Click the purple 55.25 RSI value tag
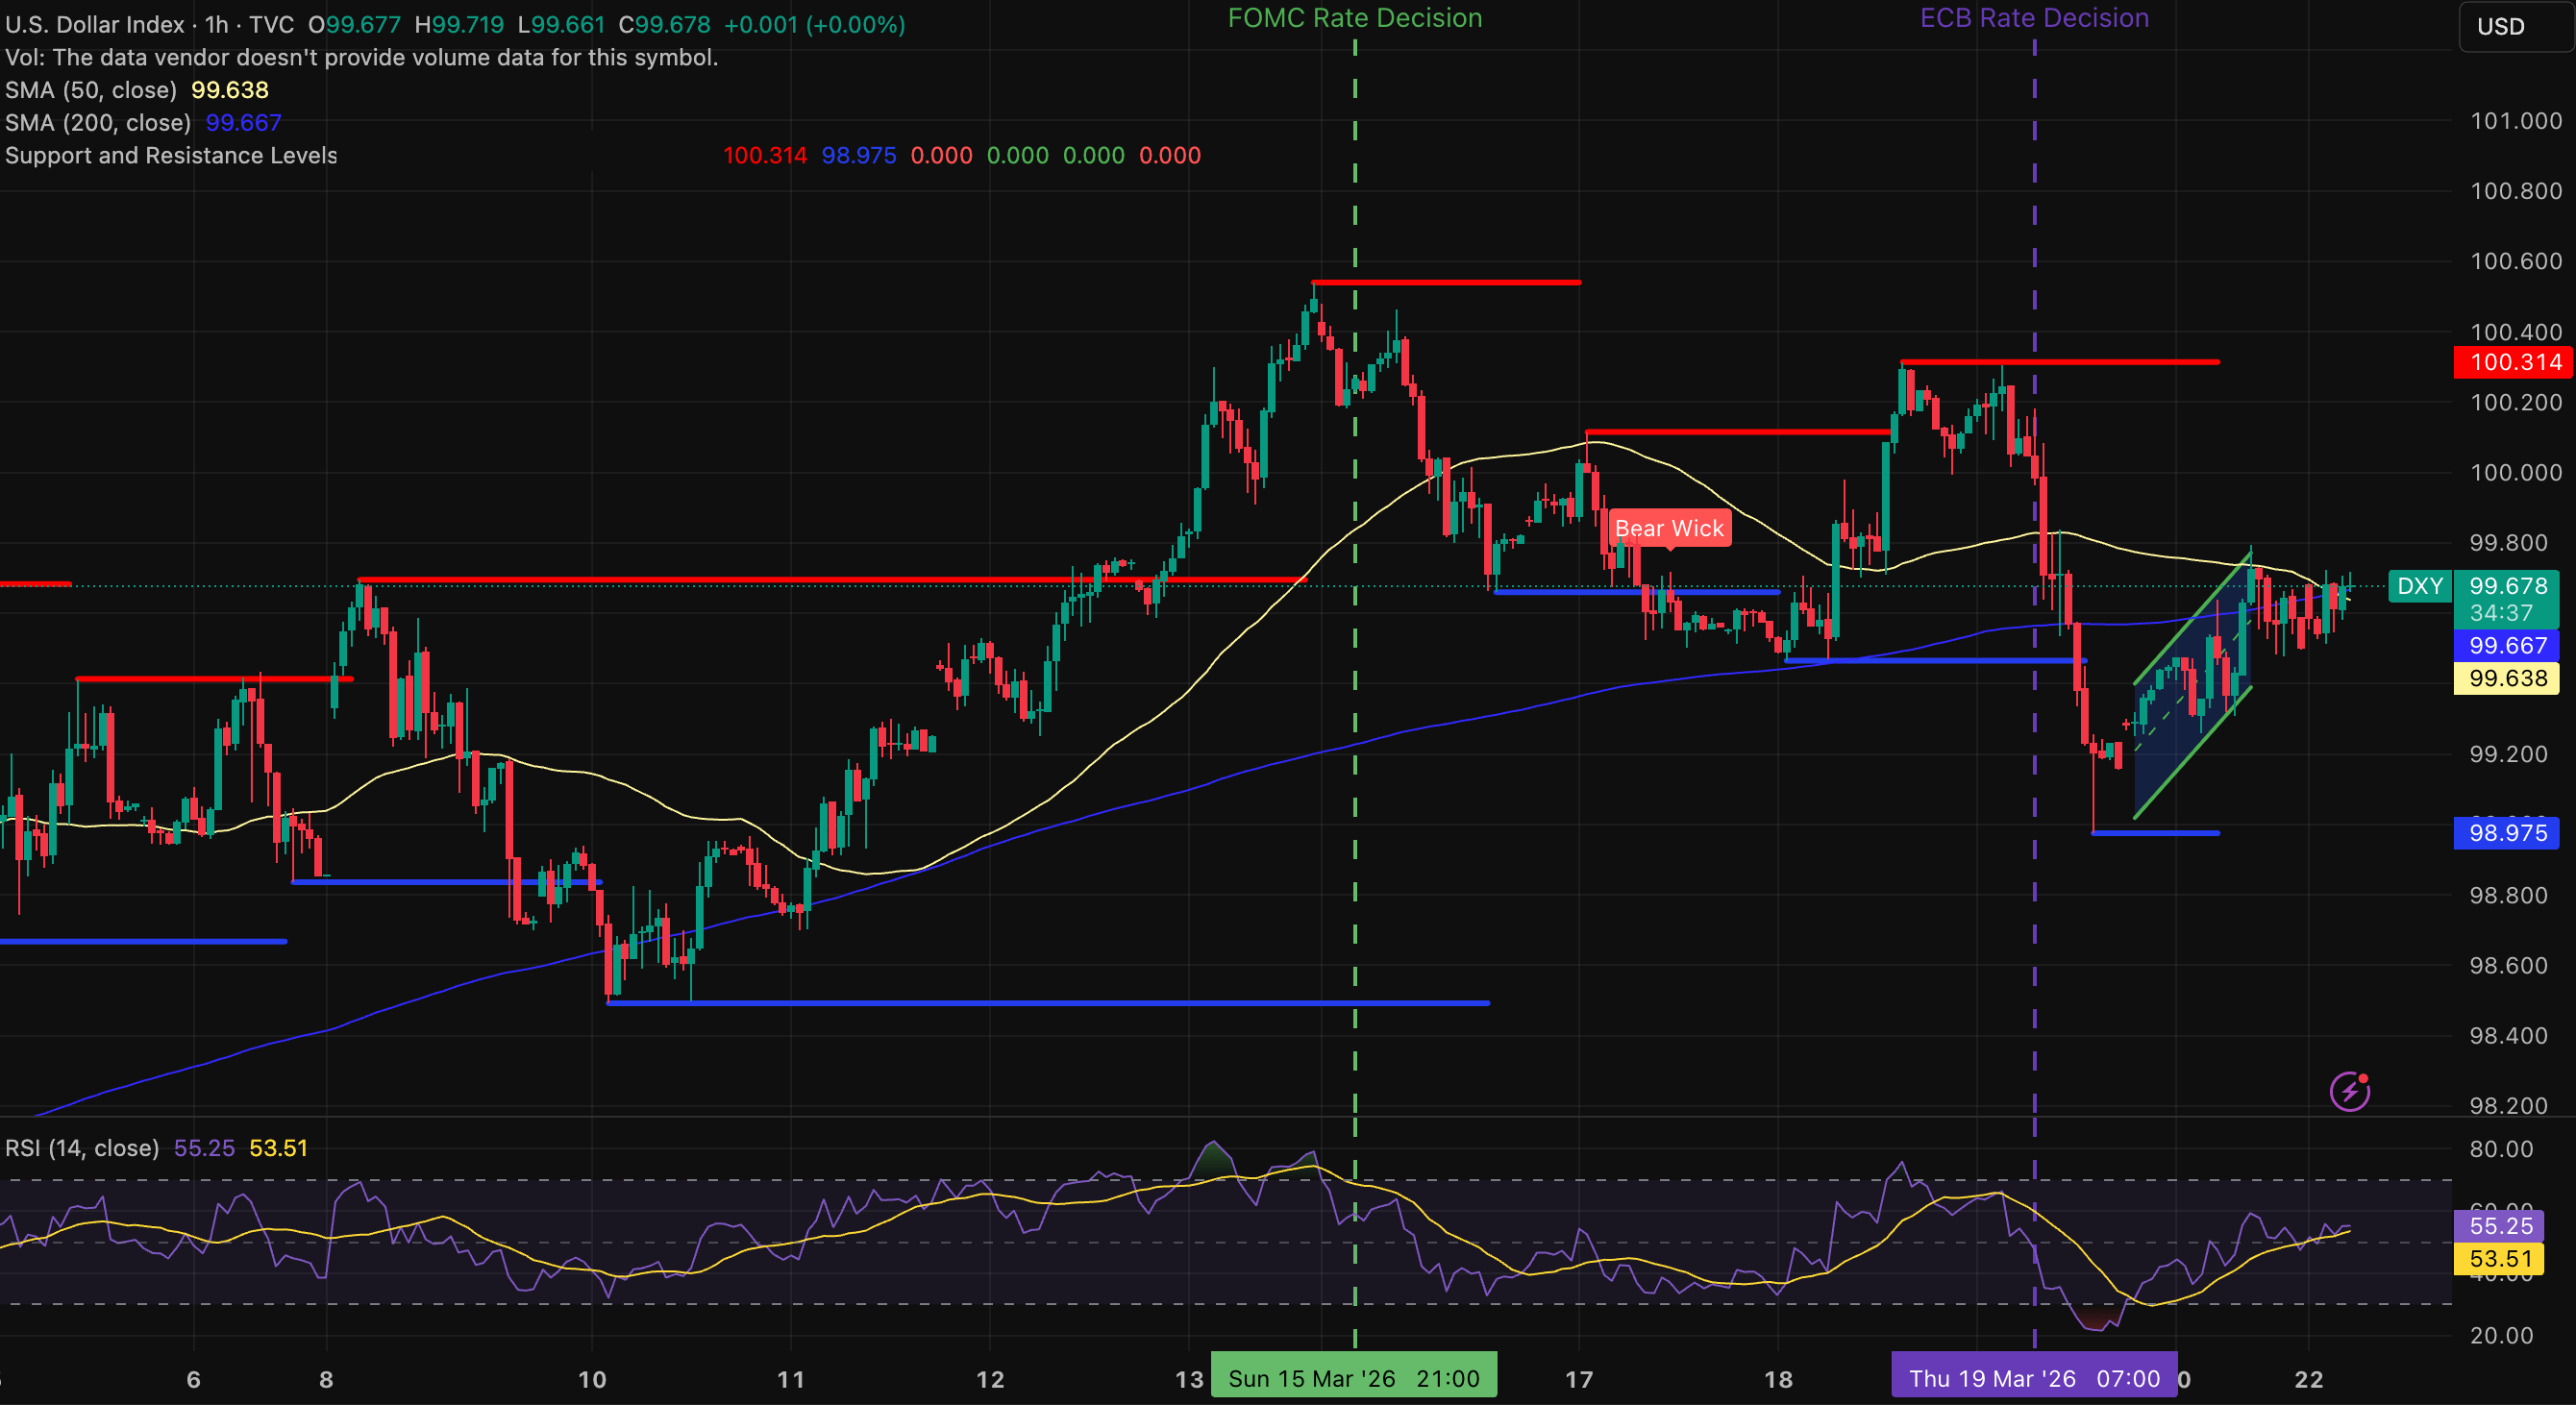The height and width of the screenshot is (1405, 2576). tap(2500, 1226)
